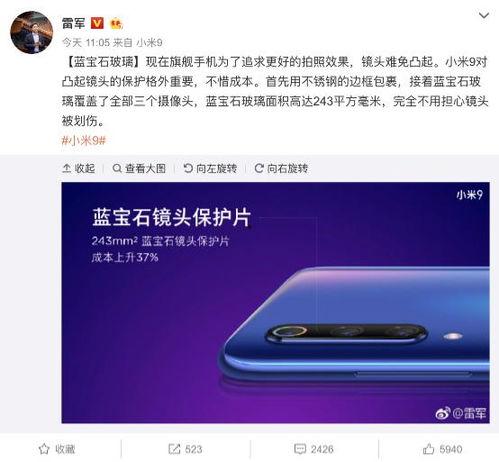This screenshot has height=462, width=499.
Task: Click the membership badge beside the name
Action: pyautogui.click(x=116, y=24)
